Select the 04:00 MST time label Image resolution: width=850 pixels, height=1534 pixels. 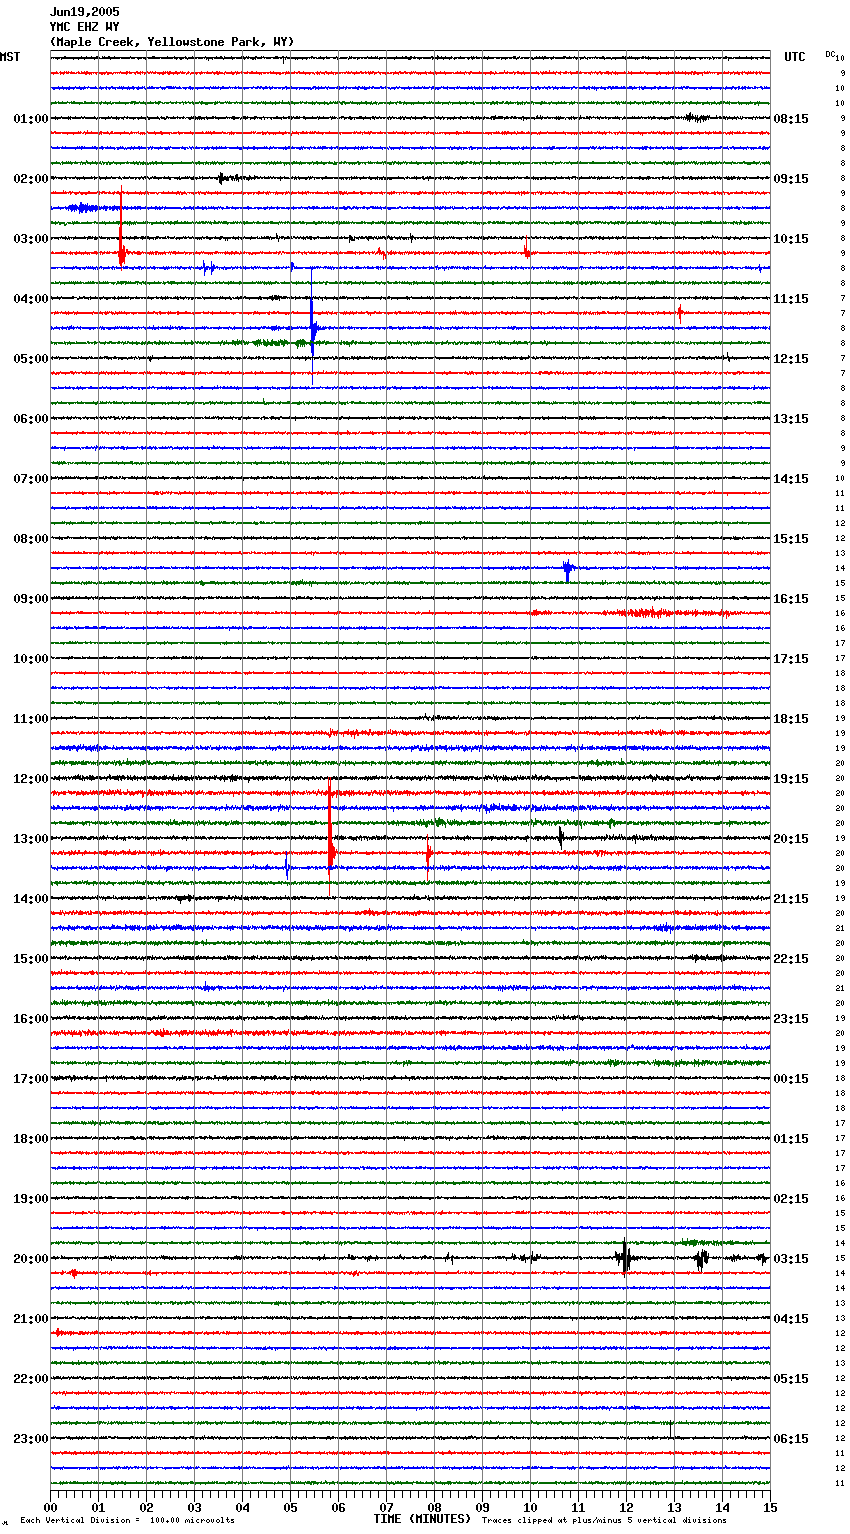coord(30,299)
